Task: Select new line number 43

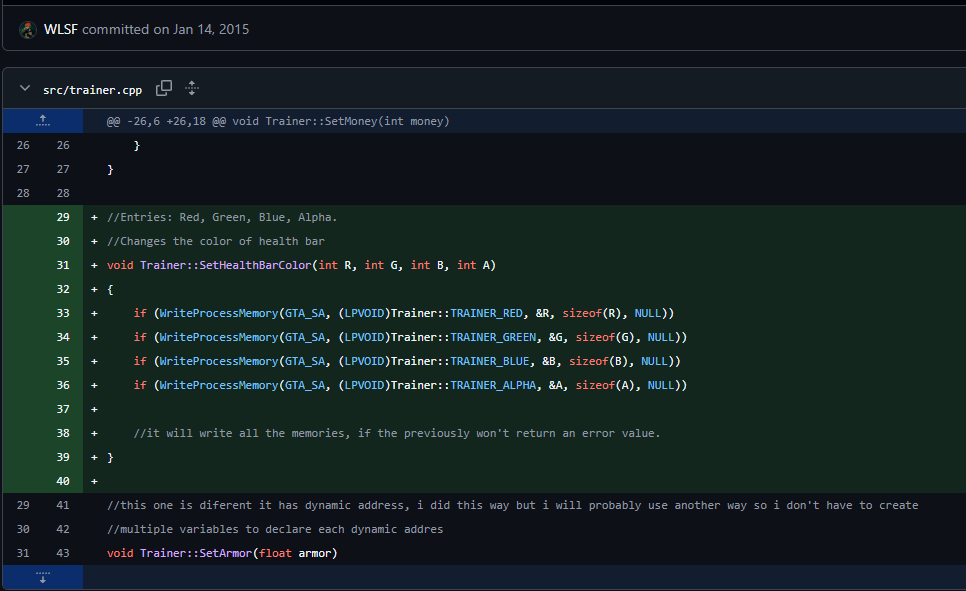Action: 63,553
